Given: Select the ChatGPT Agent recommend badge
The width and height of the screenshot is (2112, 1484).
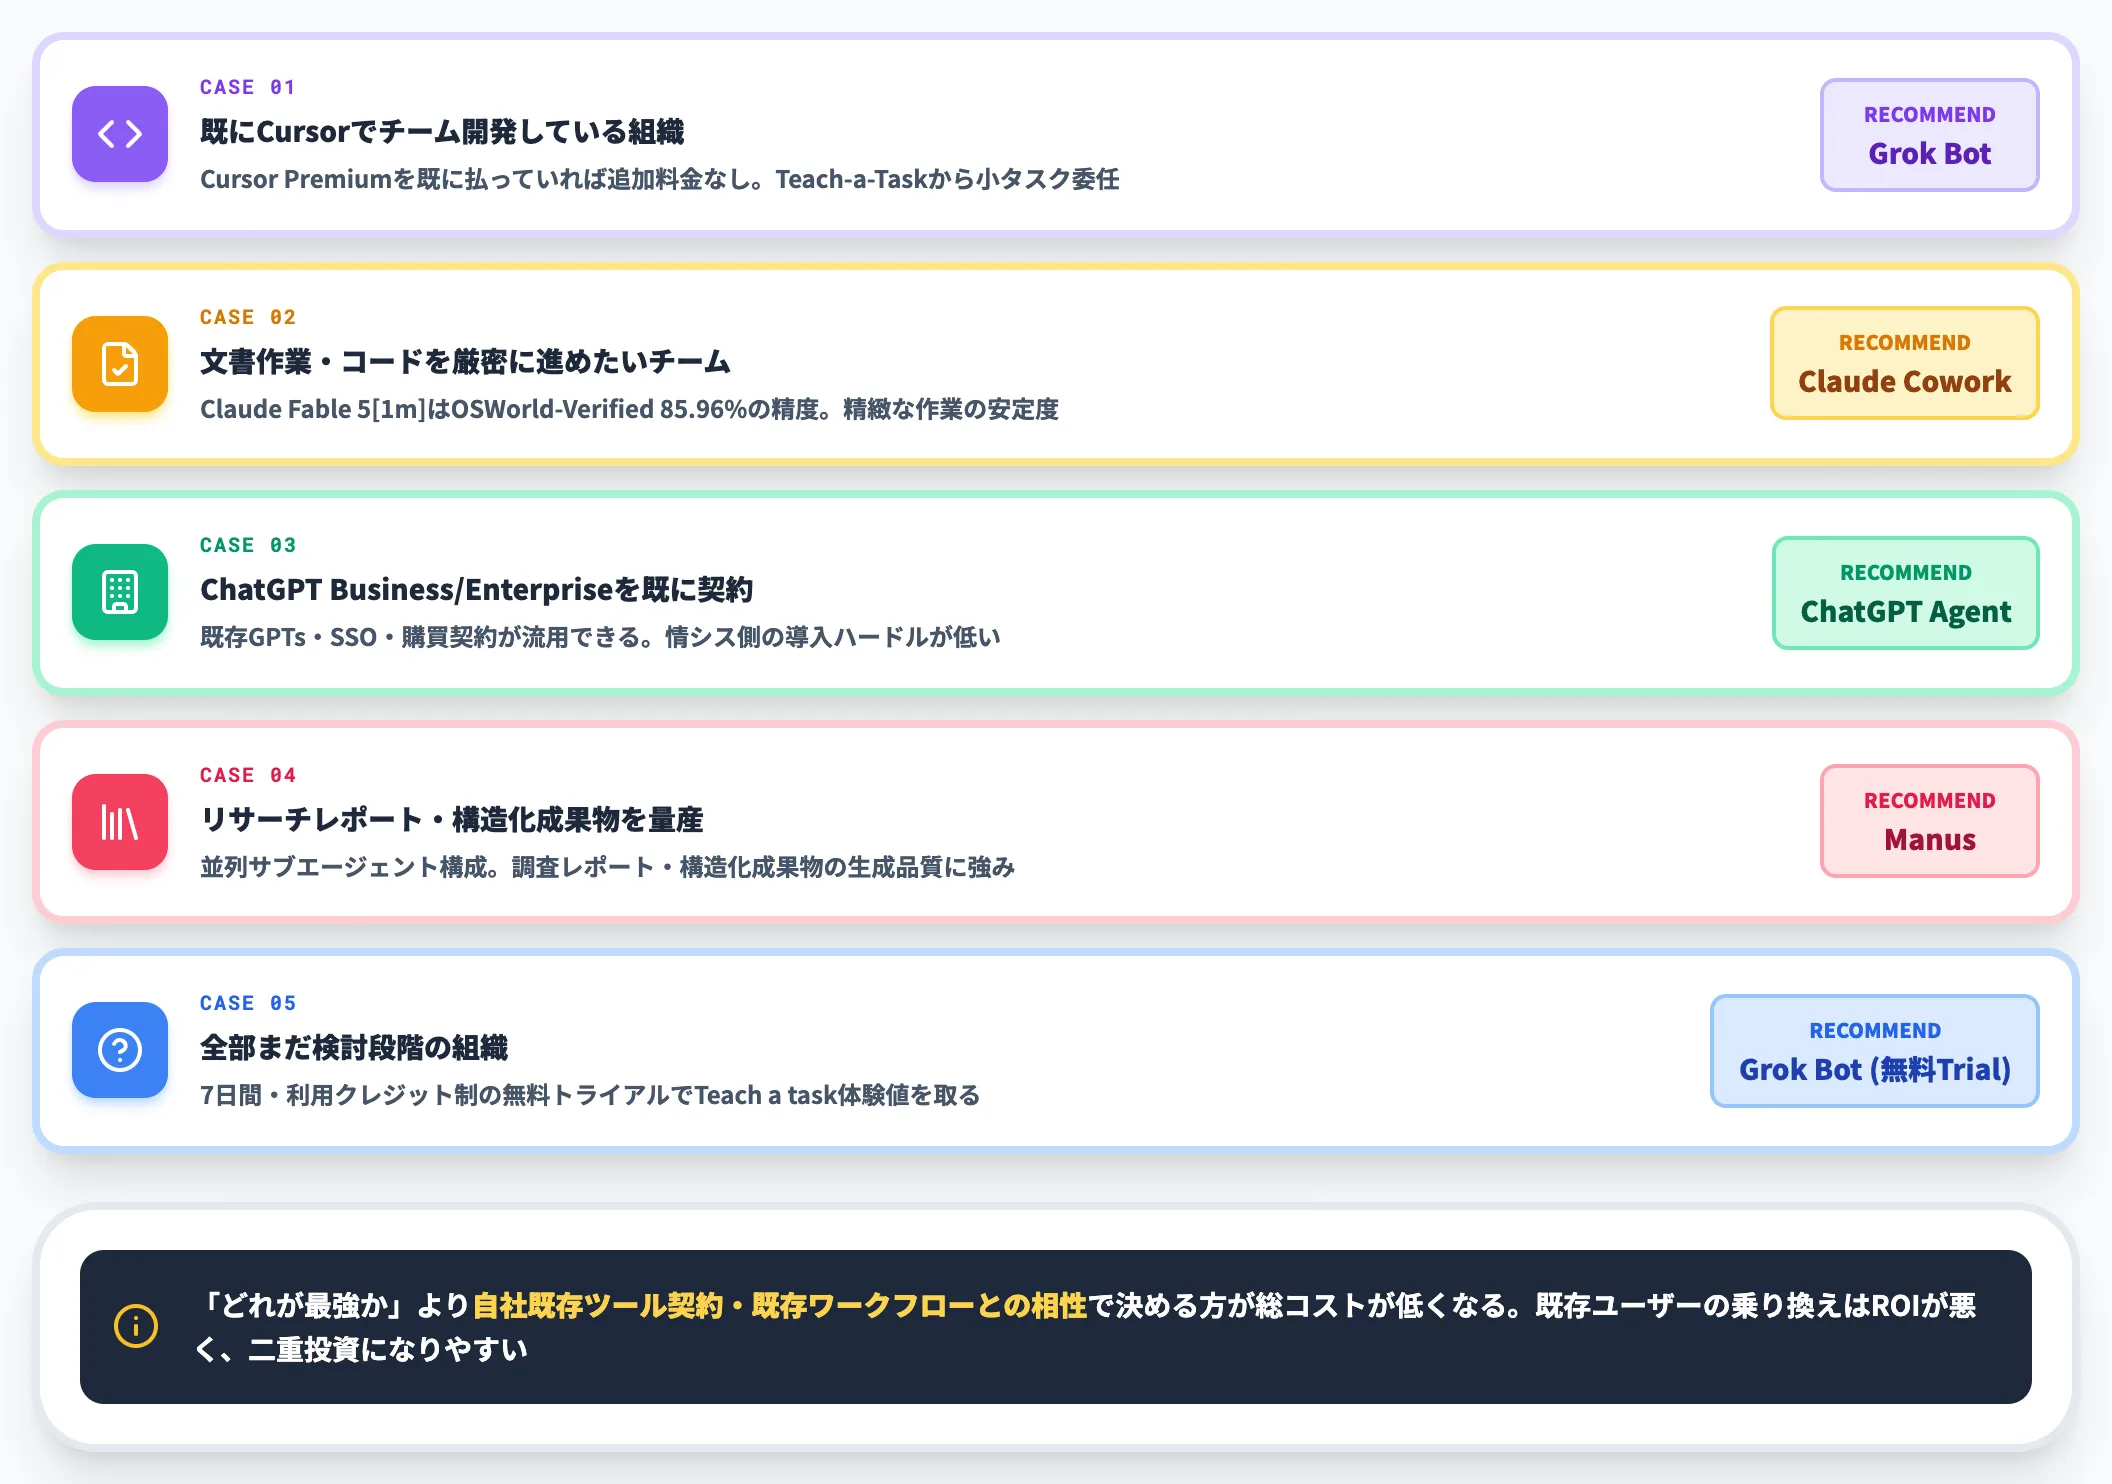Looking at the screenshot, I should tap(1905, 593).
